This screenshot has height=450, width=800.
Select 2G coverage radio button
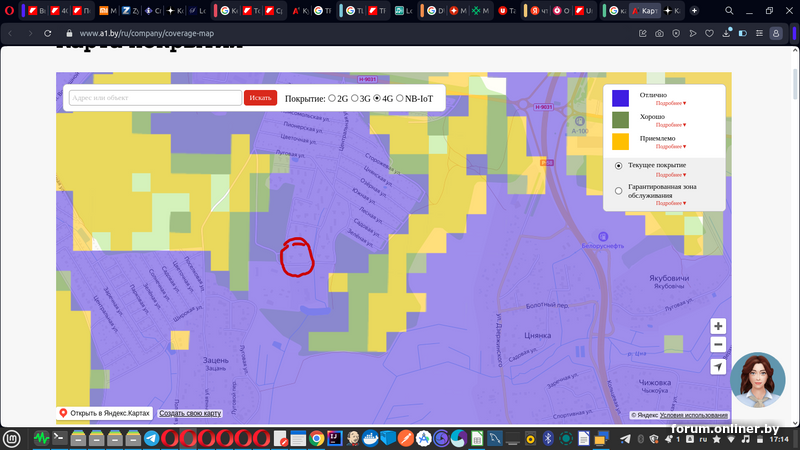tap(332, 98)
